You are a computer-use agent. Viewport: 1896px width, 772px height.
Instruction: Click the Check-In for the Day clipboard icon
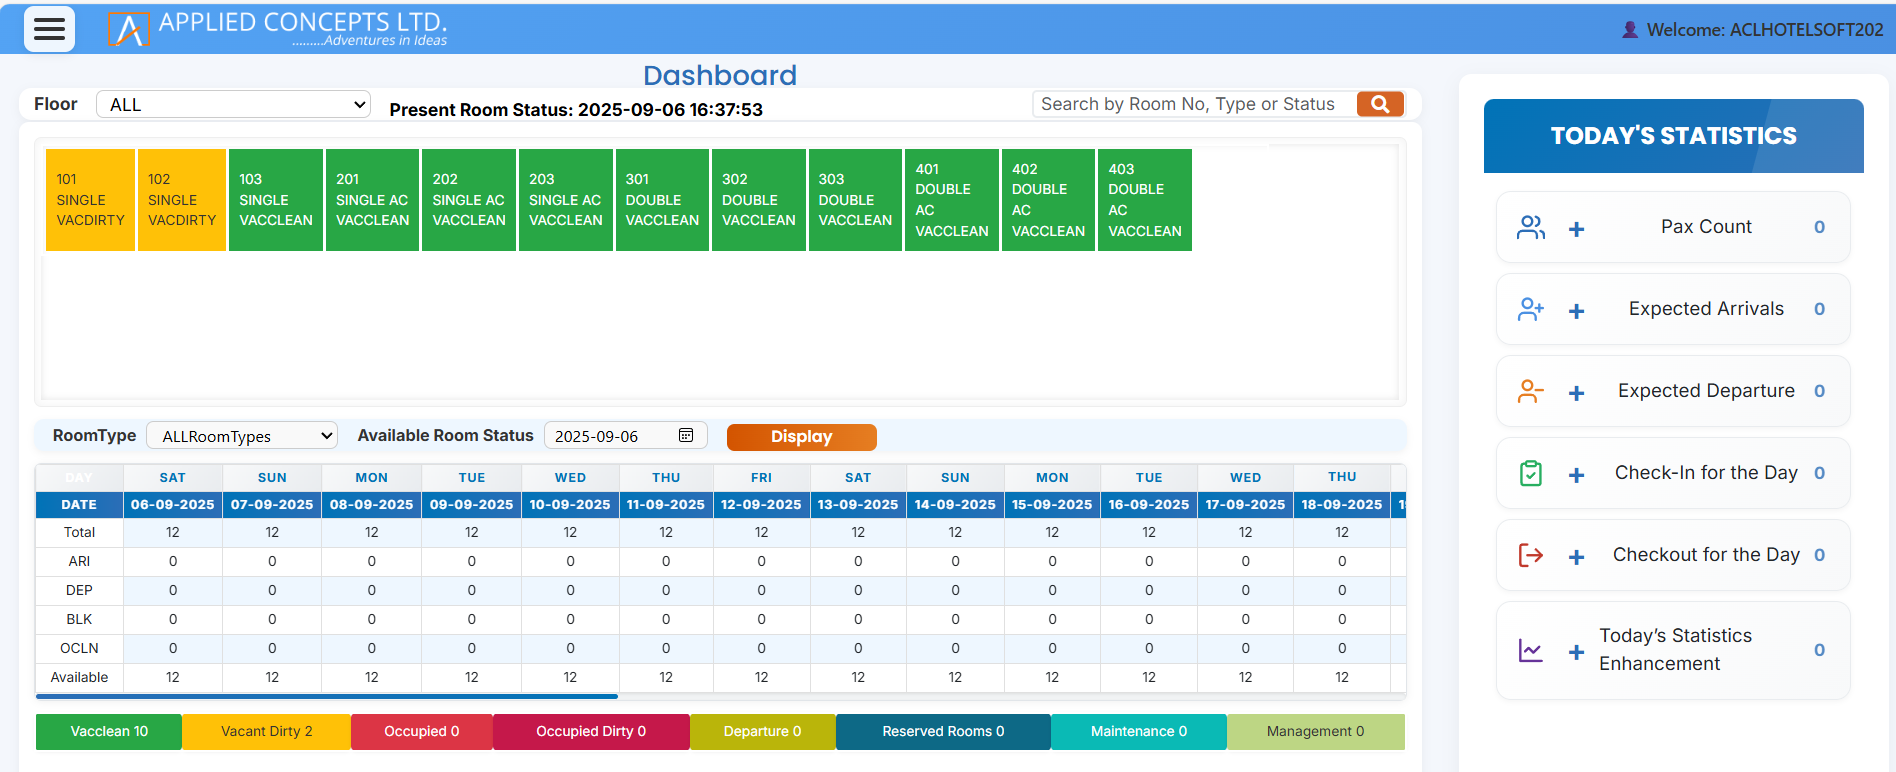tap(1530, 473)
